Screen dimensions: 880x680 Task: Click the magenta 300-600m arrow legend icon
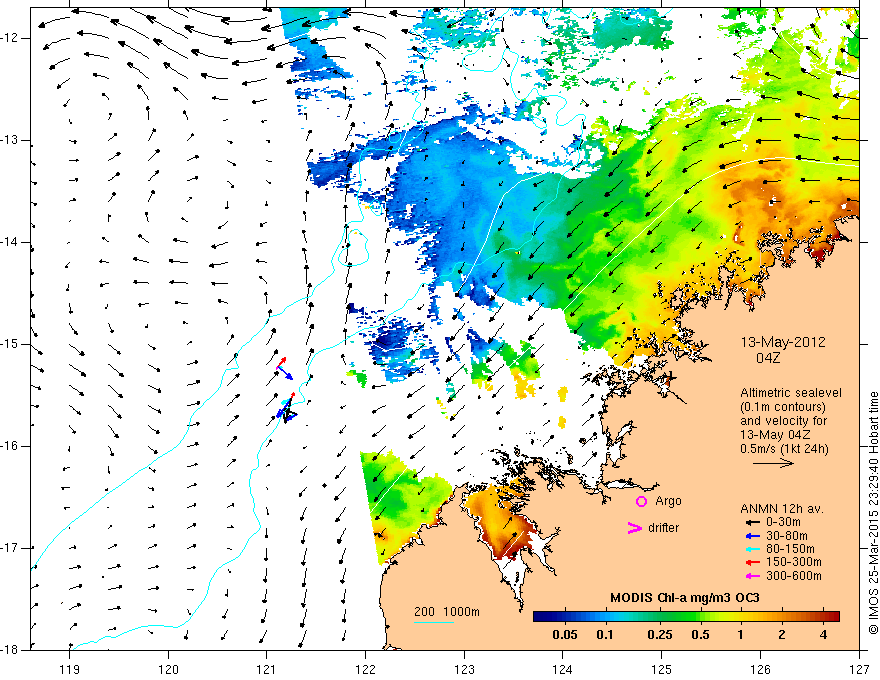click(752, 576)
